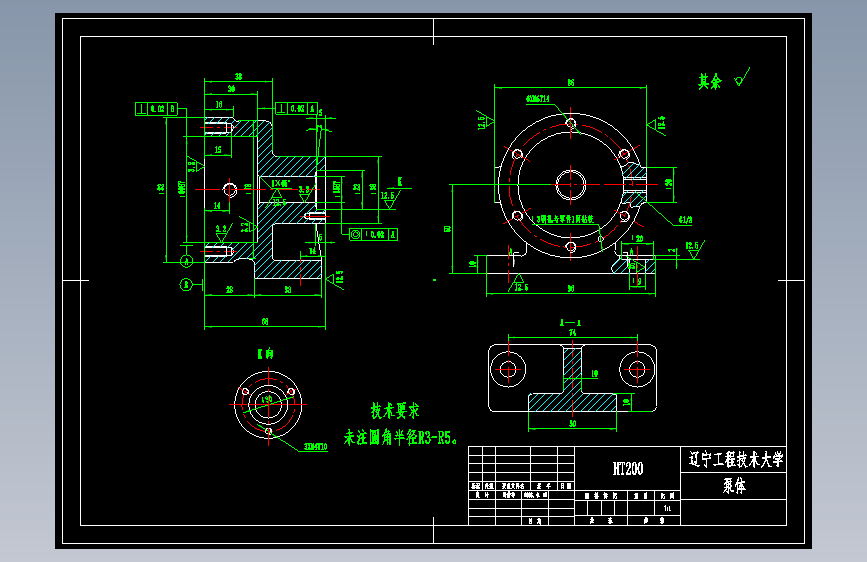Select the part name 泵体

(734, 486)
